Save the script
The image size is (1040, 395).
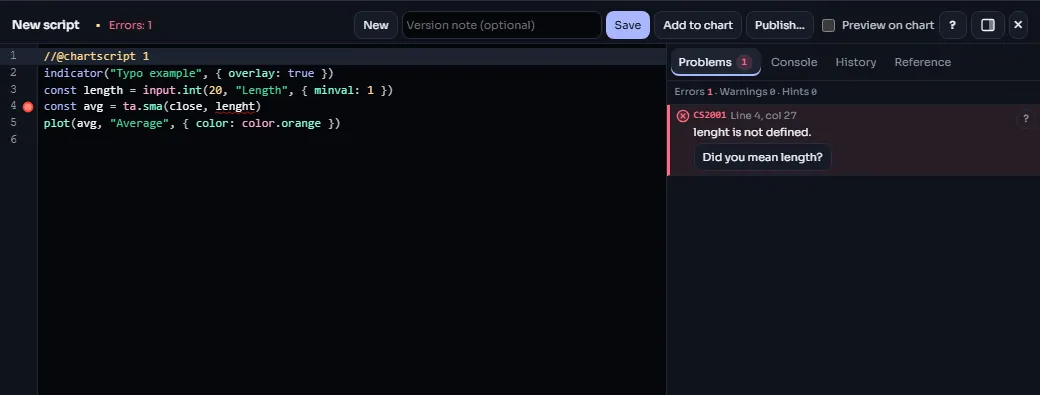click(x=627, y=25)
